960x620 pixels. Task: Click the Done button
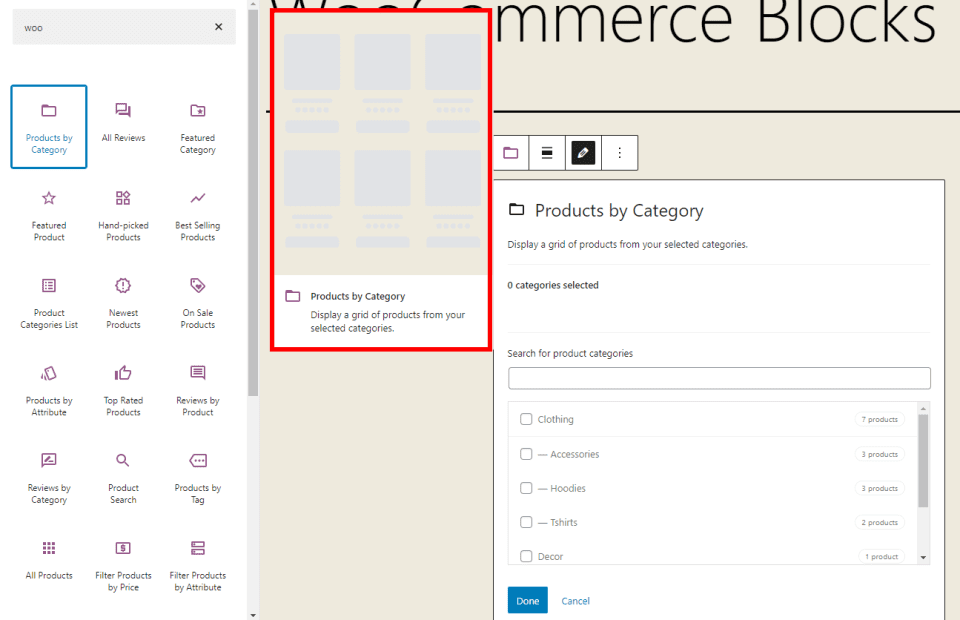(527, 600)
